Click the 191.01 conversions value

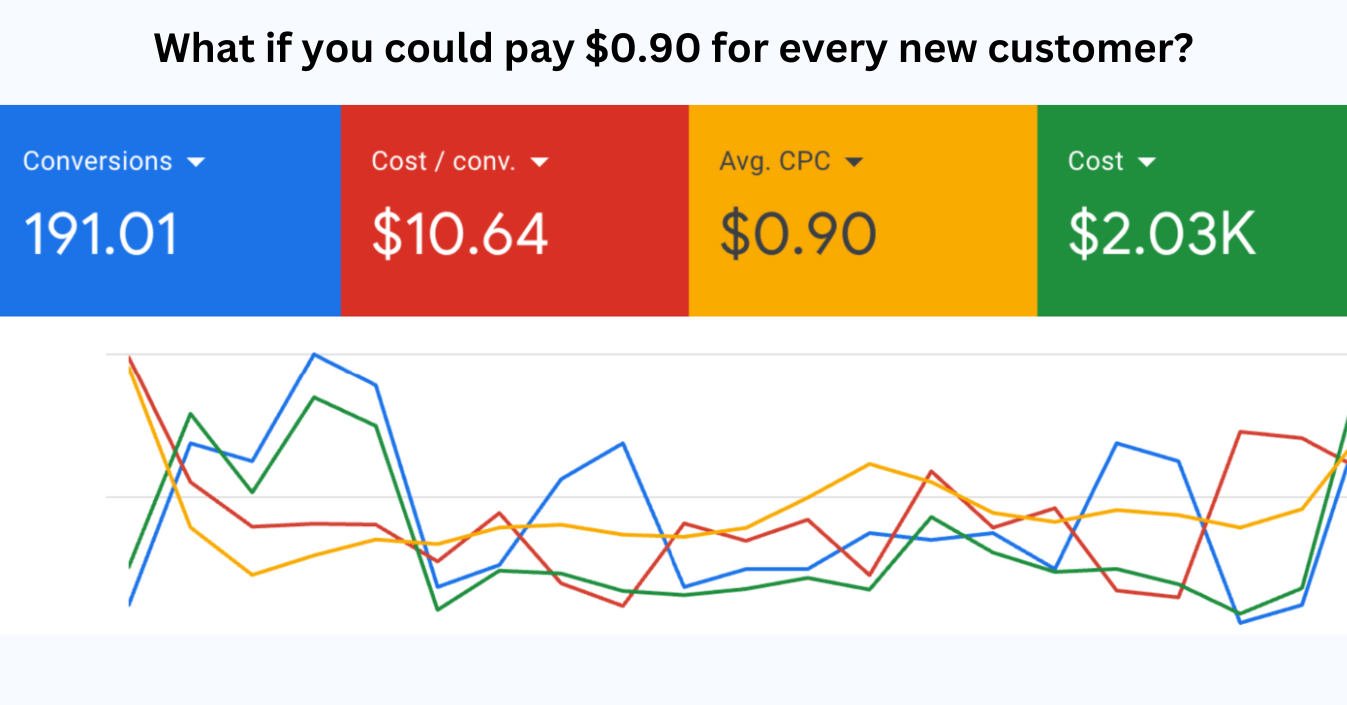coord(100,235)
